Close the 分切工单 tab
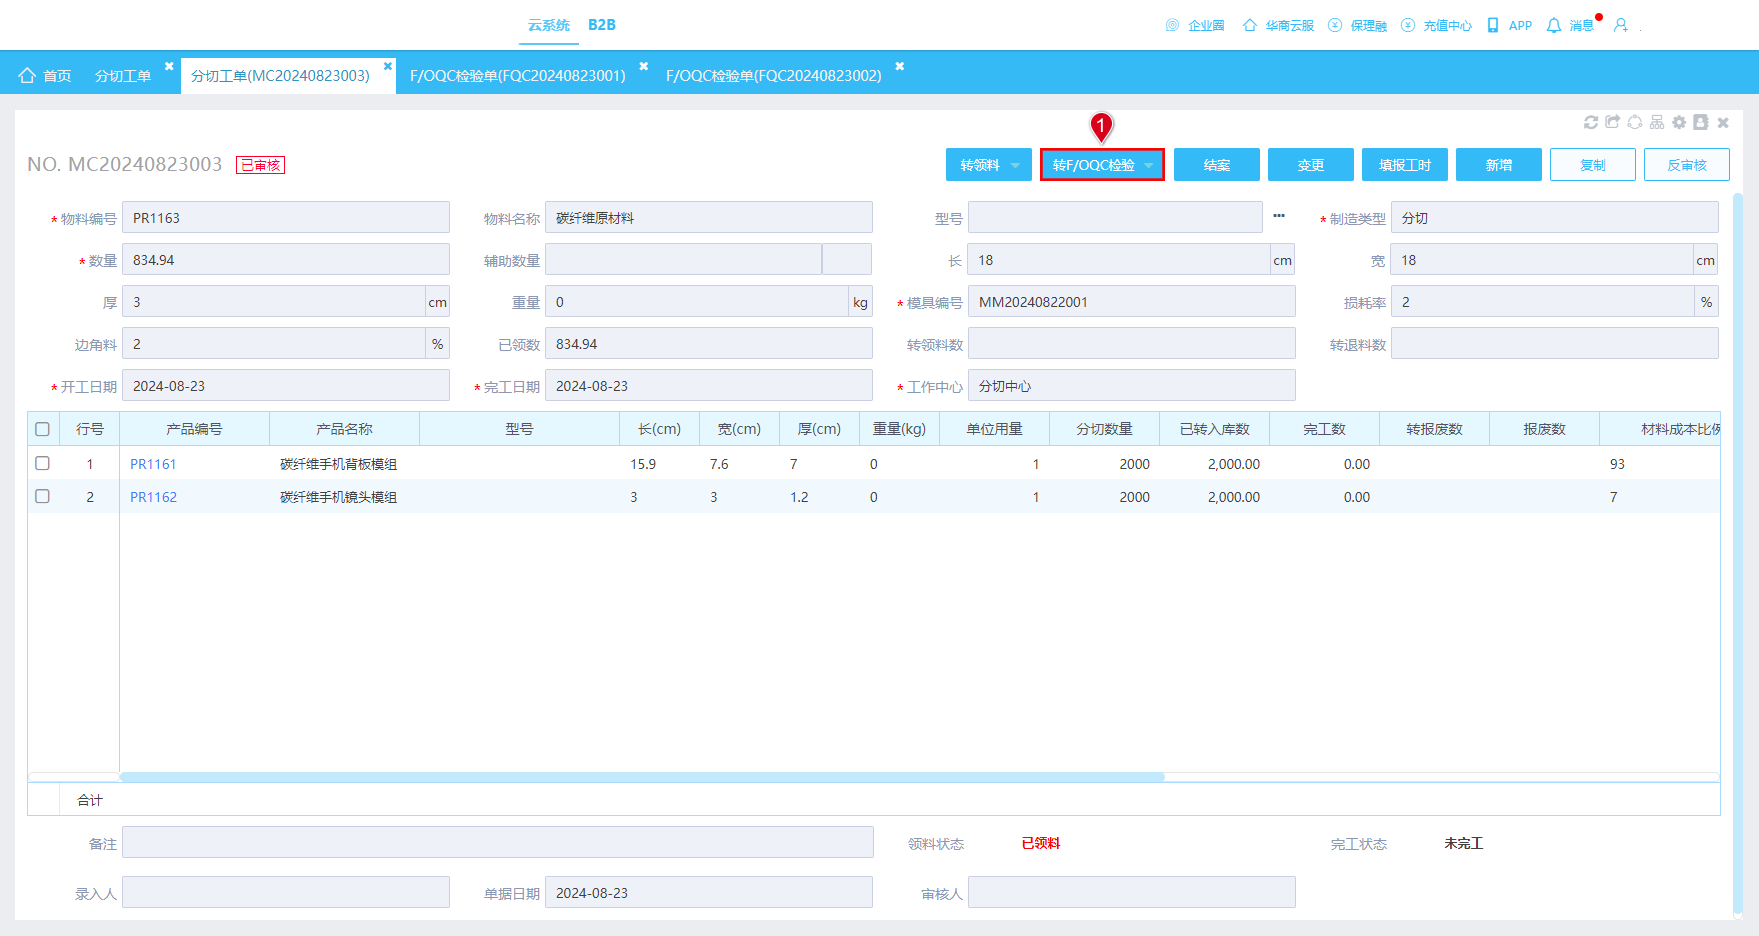This screenshot has width=1759, height=936. pos(169,66)
